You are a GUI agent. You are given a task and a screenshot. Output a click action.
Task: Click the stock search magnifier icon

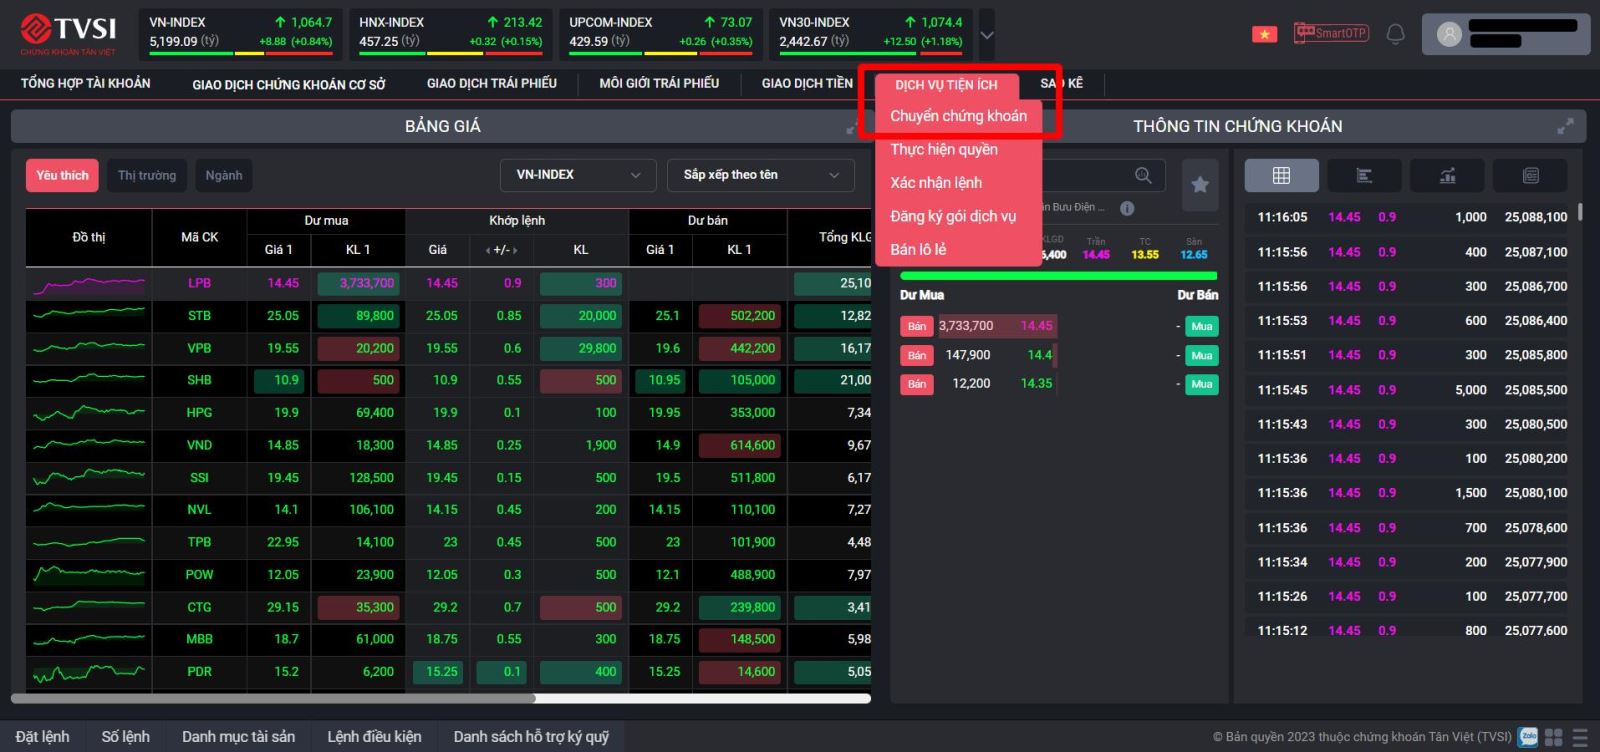point(1143,176)
